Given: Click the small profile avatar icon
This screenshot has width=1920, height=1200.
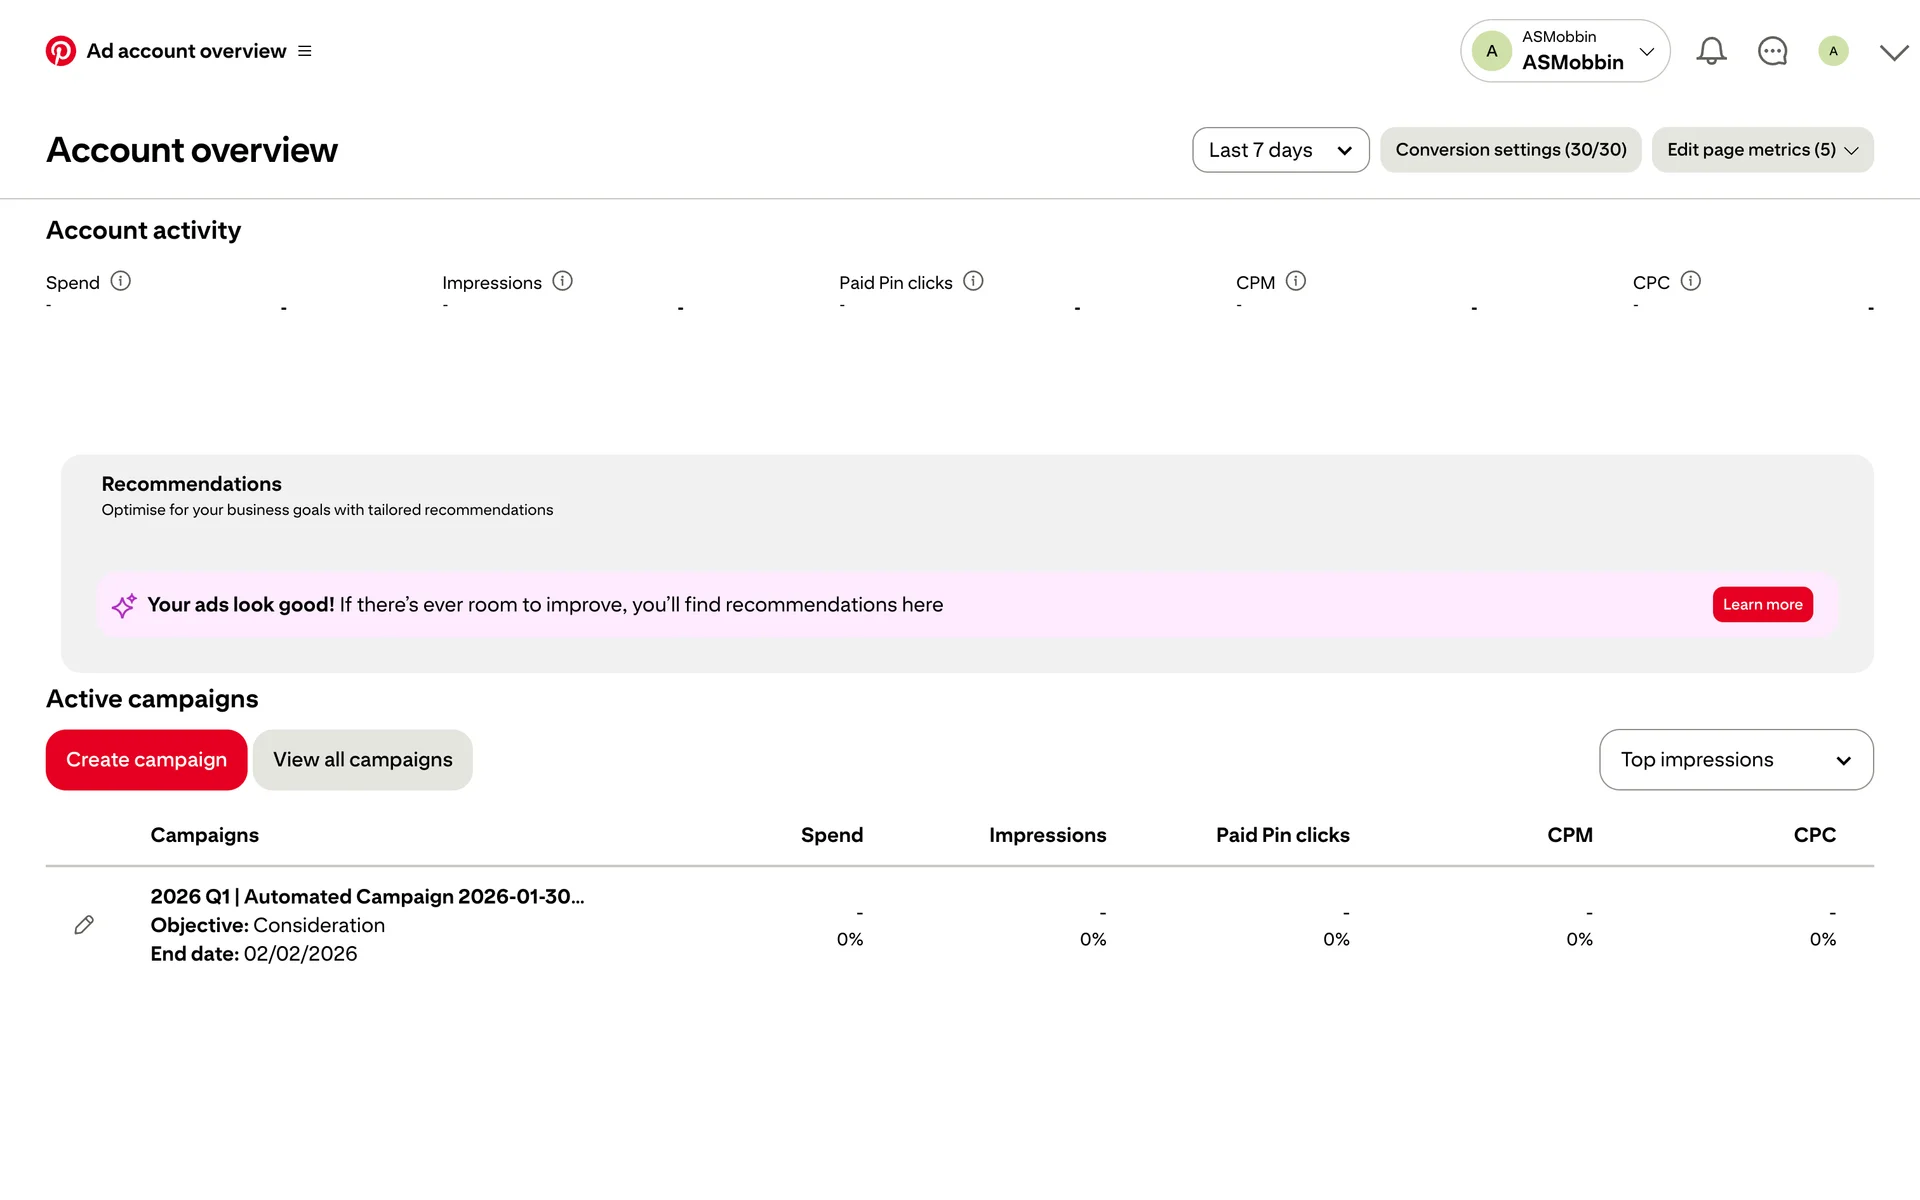Looking at the screenshot, I should tap(1832, 51).
